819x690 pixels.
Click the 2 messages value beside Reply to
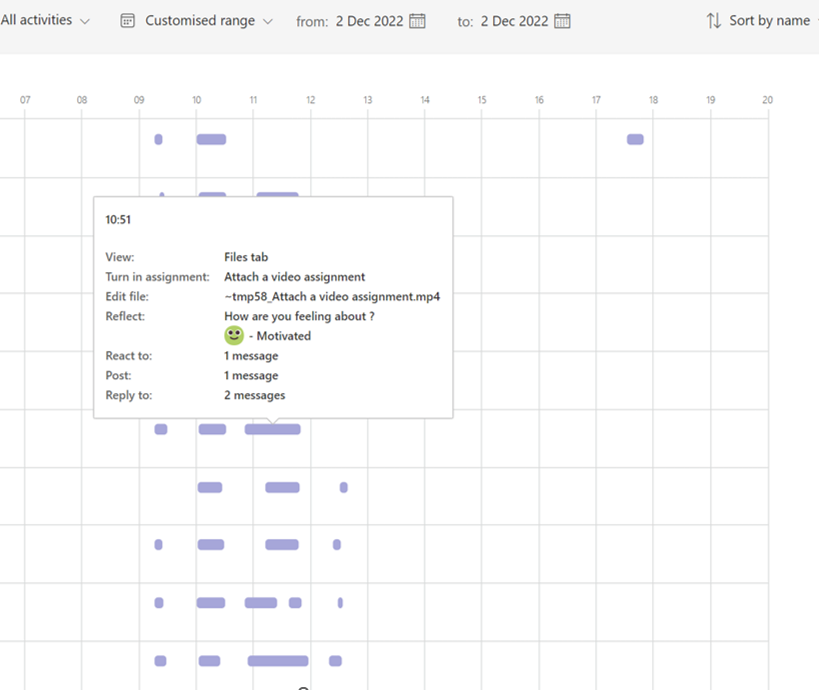point(255,395)
